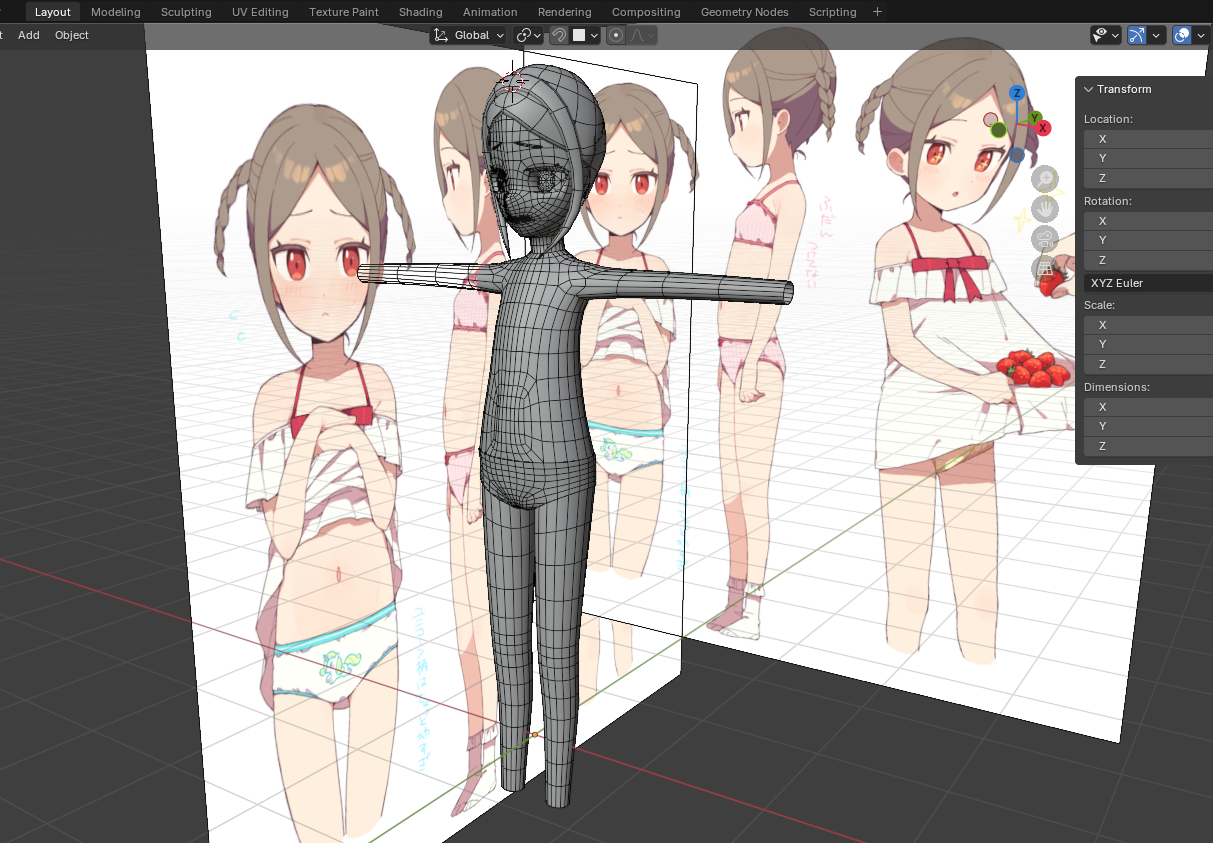Click the Dimensions Y field
Viewport: 1213px width, 843px height.
pyautogui.click(x=1148, y=426)
